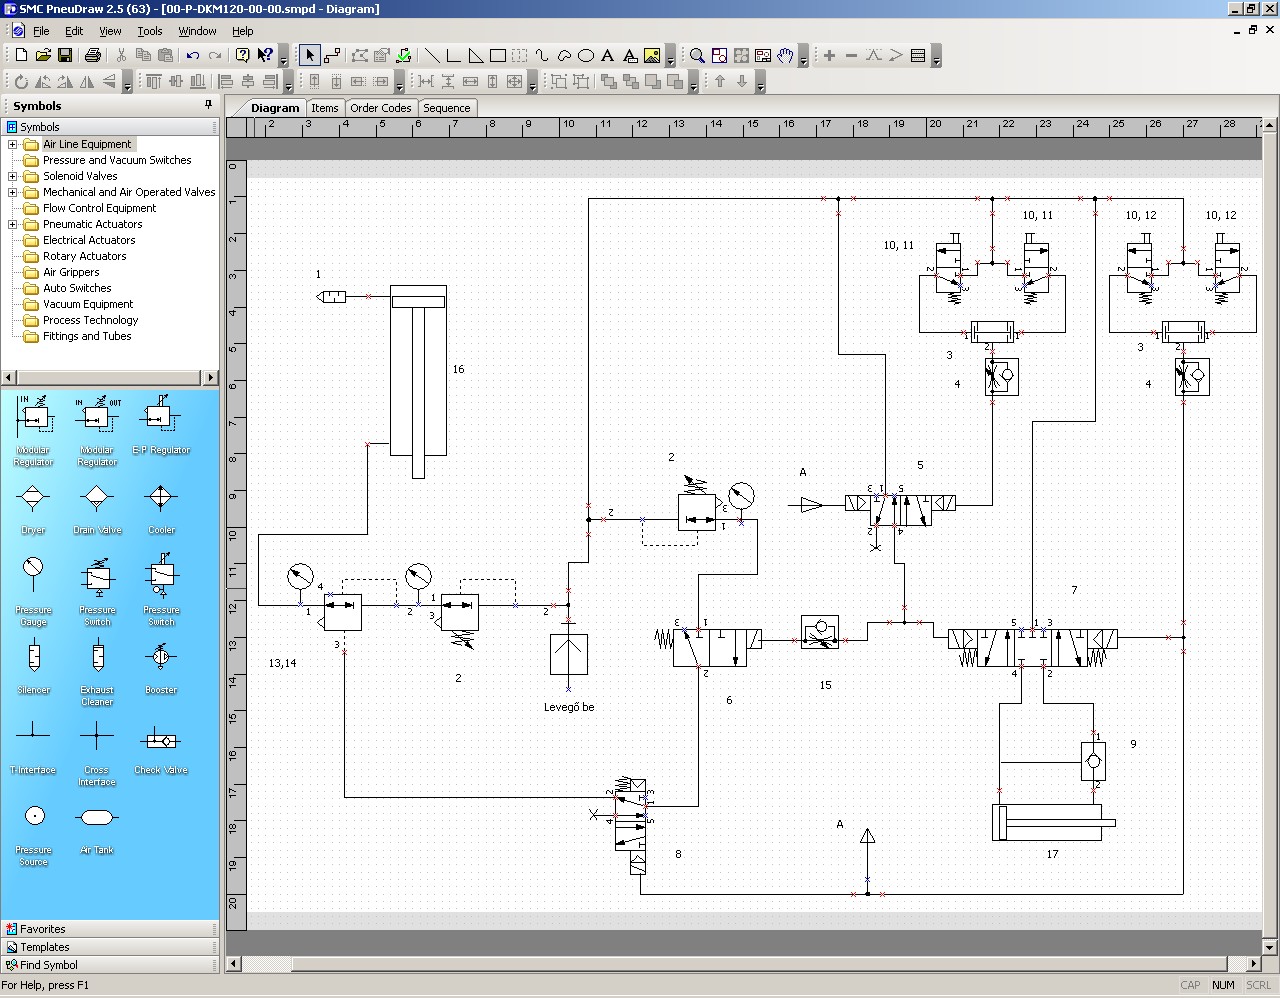Activate the zoom magnifier tool

697,56
